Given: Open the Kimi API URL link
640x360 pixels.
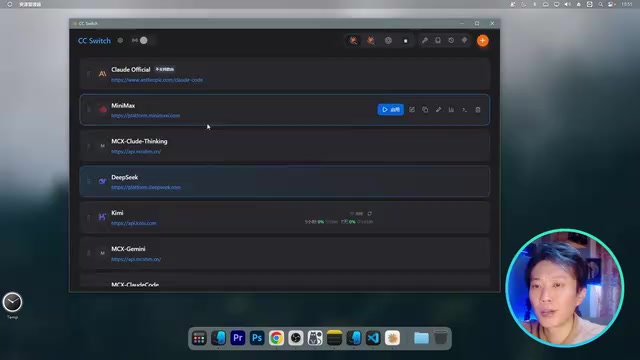Looking at the screenshot, I should click(x=134, y=223).
